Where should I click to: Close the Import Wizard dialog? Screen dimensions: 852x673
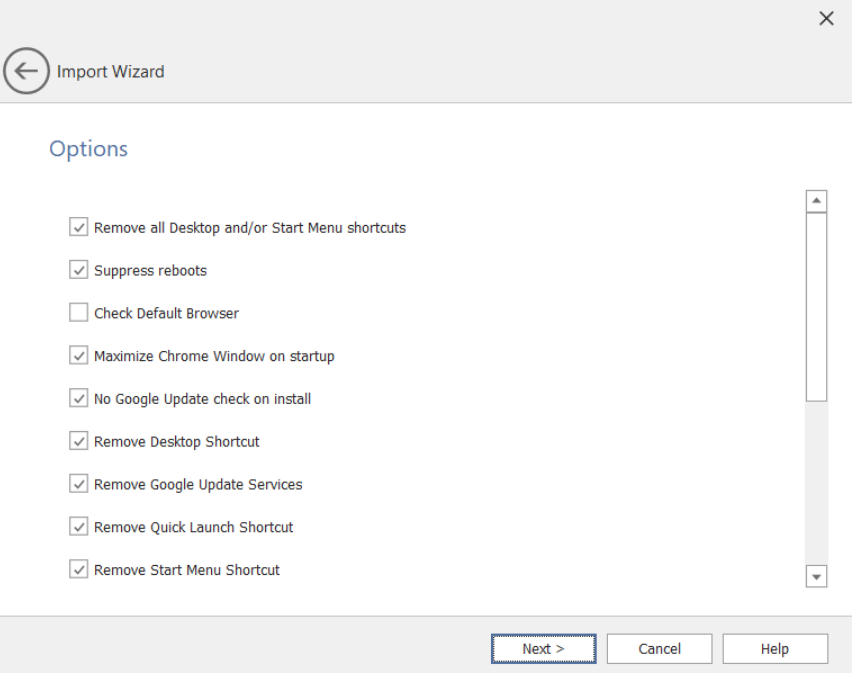click(x=827, y=18)
